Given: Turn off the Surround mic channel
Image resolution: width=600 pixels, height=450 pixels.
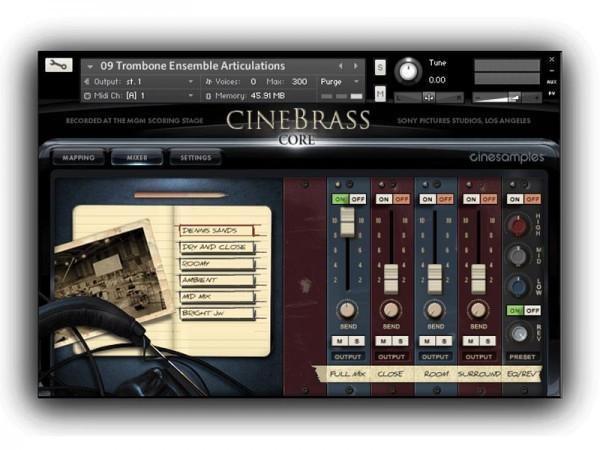Looking at the screenshot, I should 489,199.
